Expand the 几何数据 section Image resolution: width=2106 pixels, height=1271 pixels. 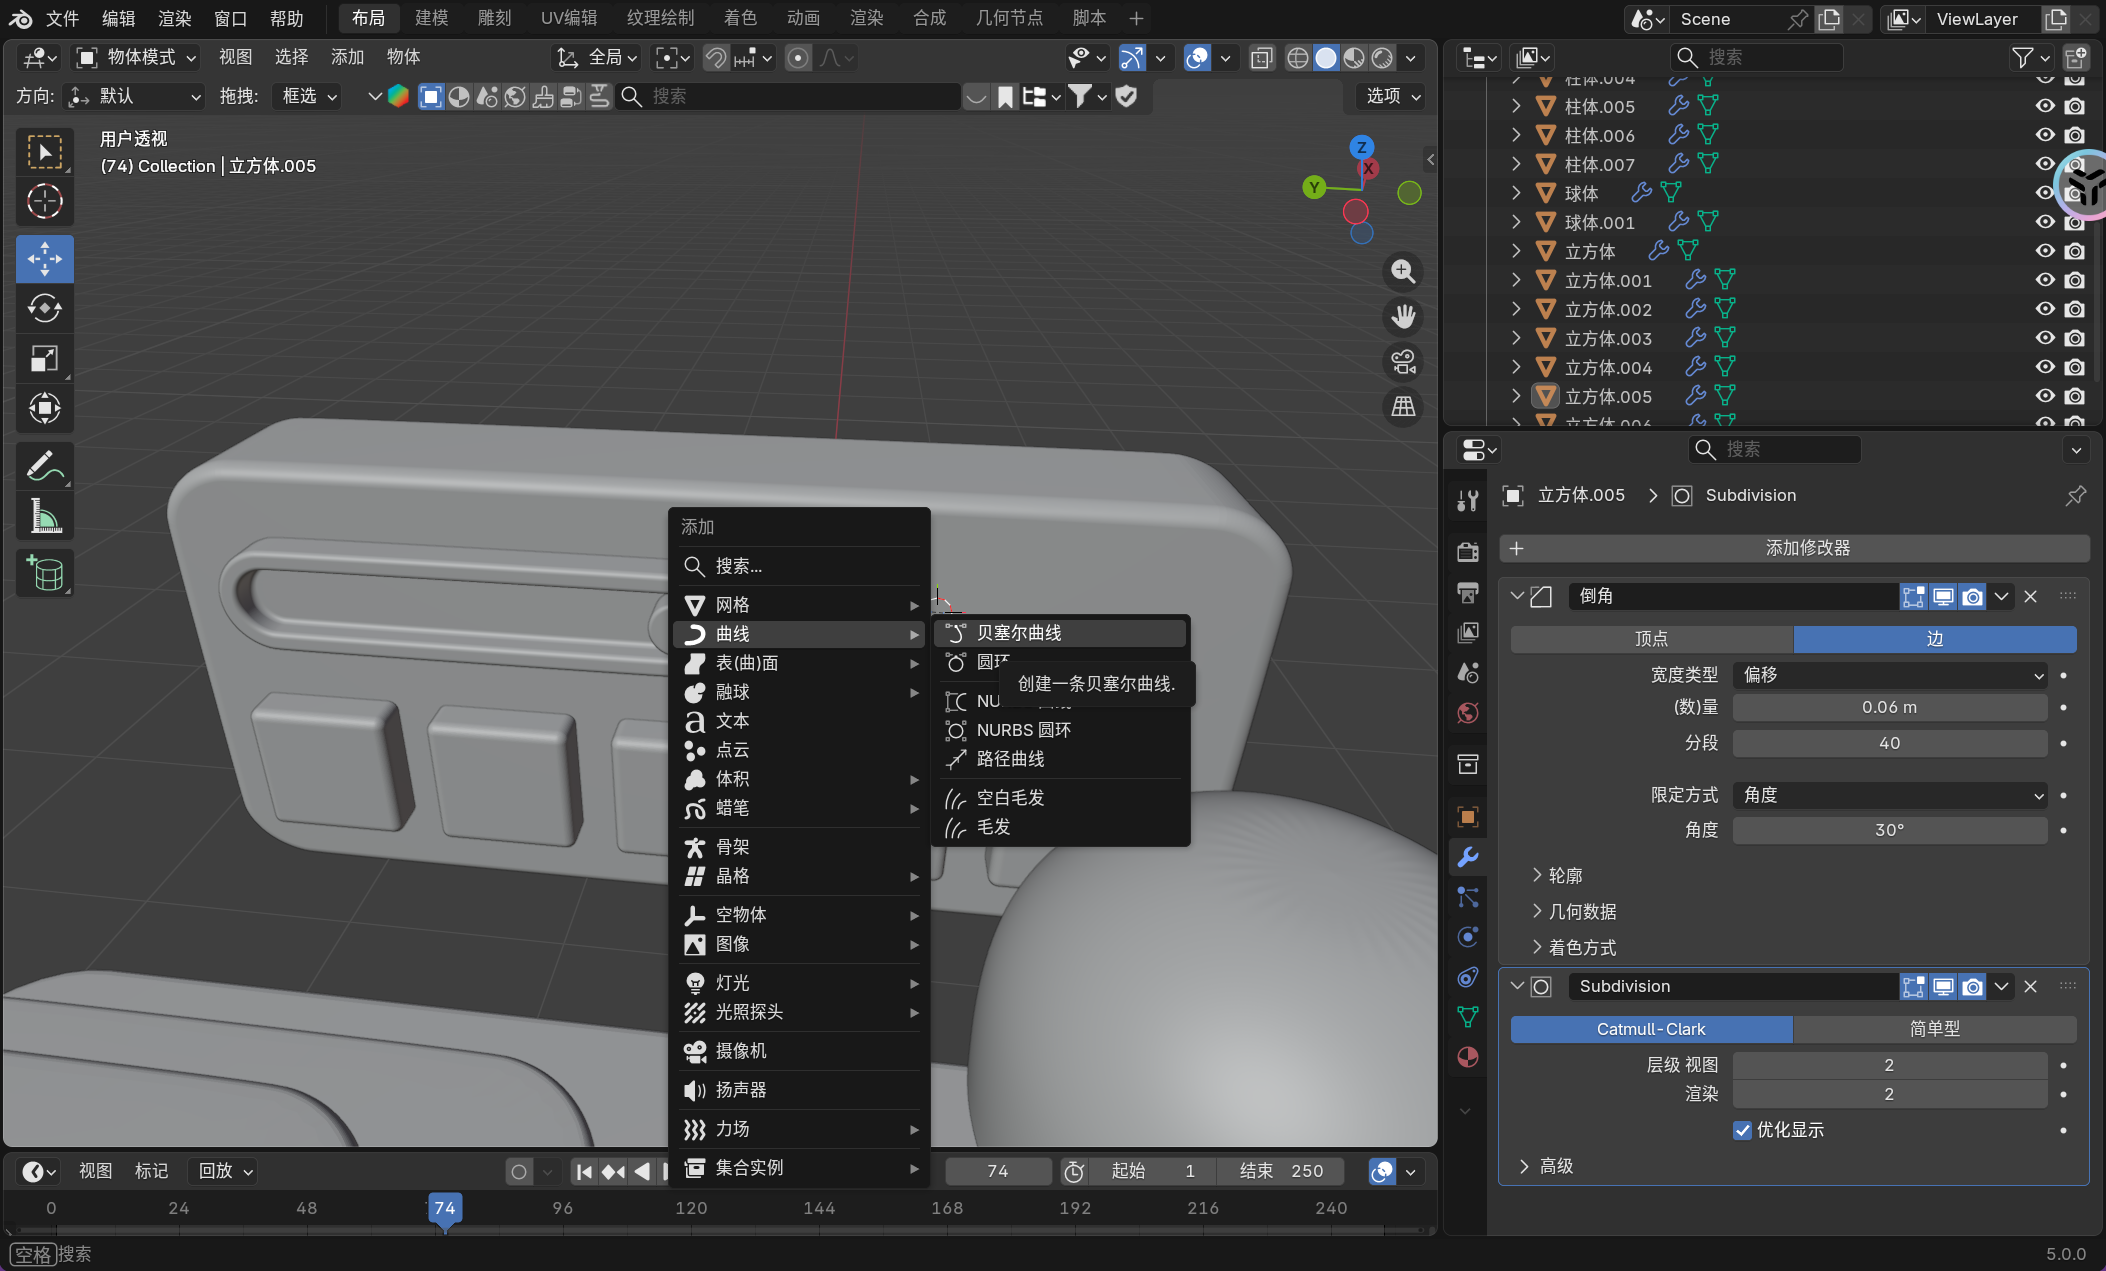1582,912
